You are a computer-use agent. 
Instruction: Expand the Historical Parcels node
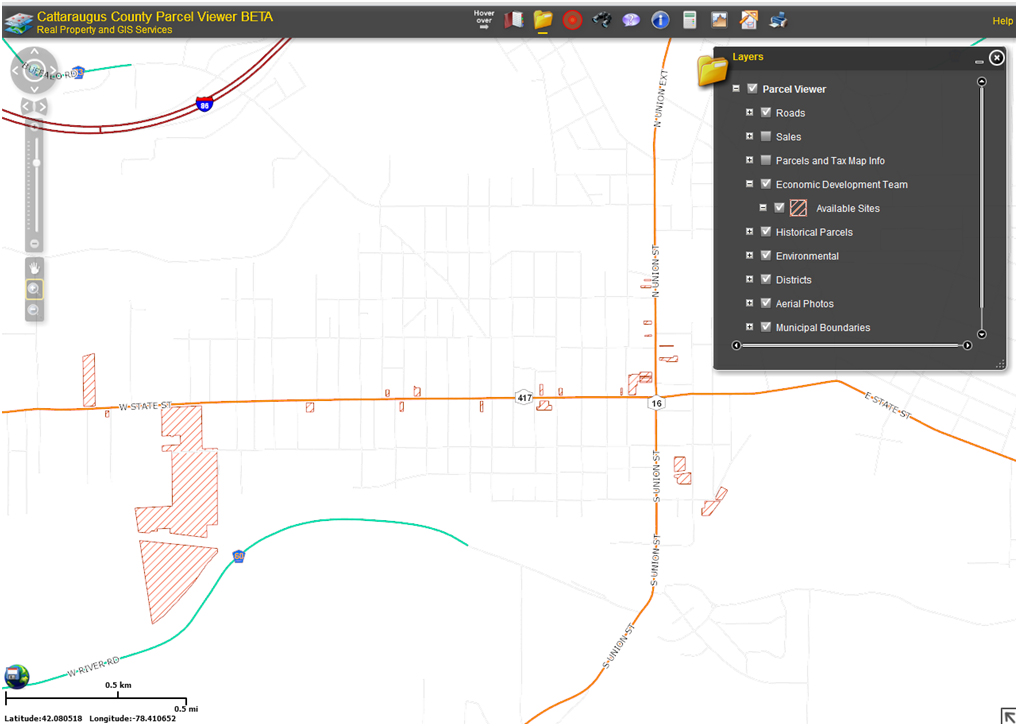point(750,232)
